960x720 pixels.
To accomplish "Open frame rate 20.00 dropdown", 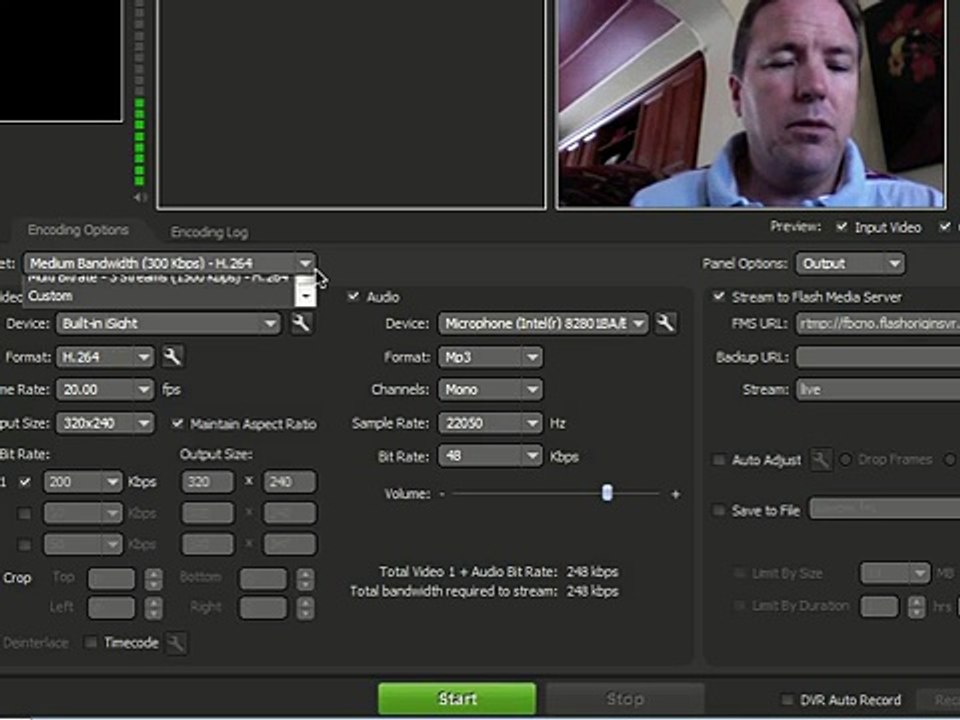I will point(105,389).
